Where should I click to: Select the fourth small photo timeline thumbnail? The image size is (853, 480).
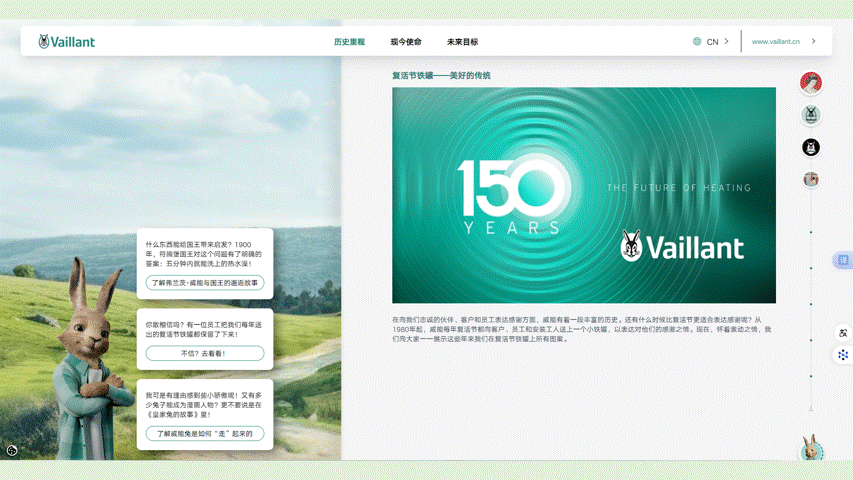[811, 179]
